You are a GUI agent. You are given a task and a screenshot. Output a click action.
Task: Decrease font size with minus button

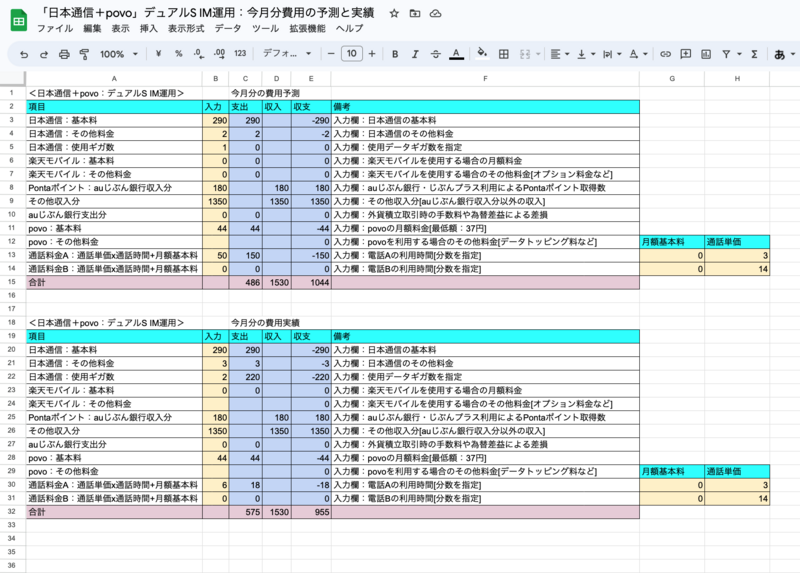pyautogui.click(x=331, y=54)
